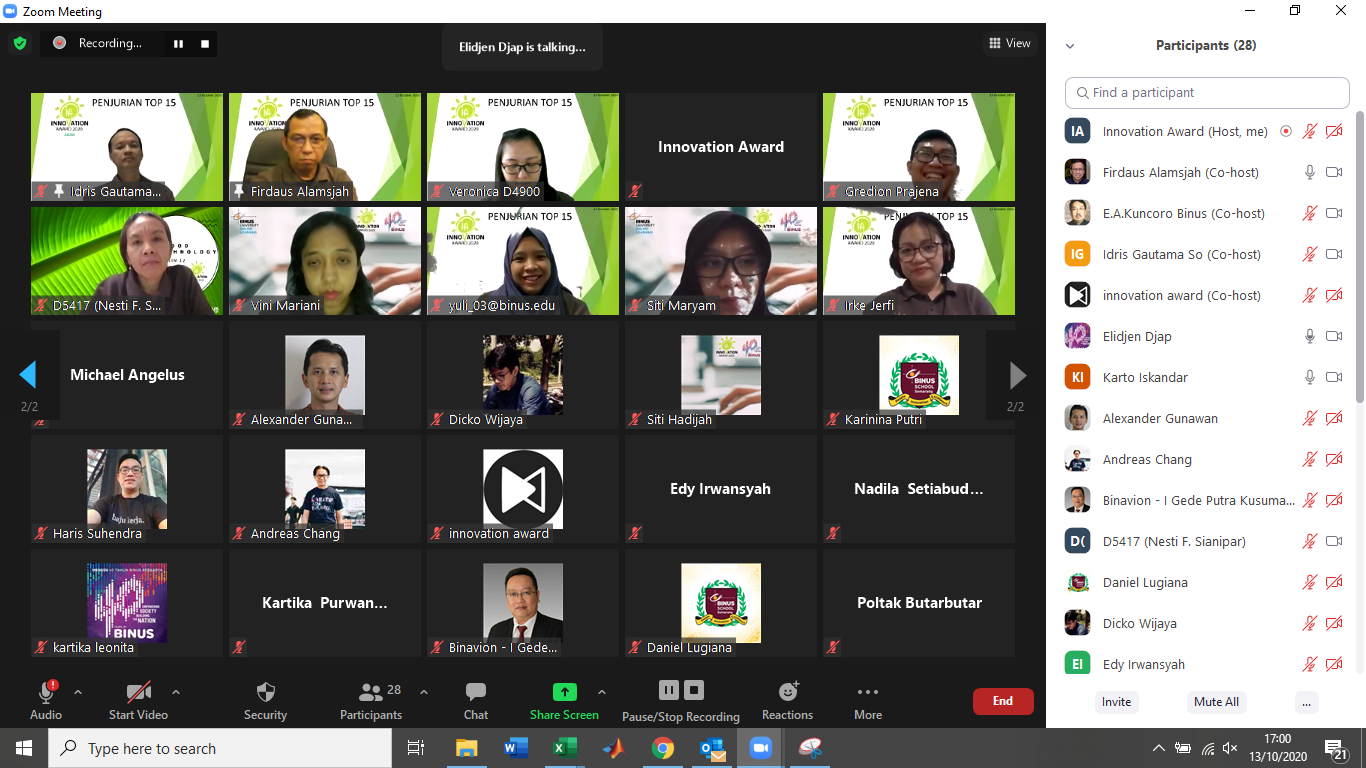Click the Find a participant search box
The height and width of the screenshot is (768, 1366).
coord(1207,92)
